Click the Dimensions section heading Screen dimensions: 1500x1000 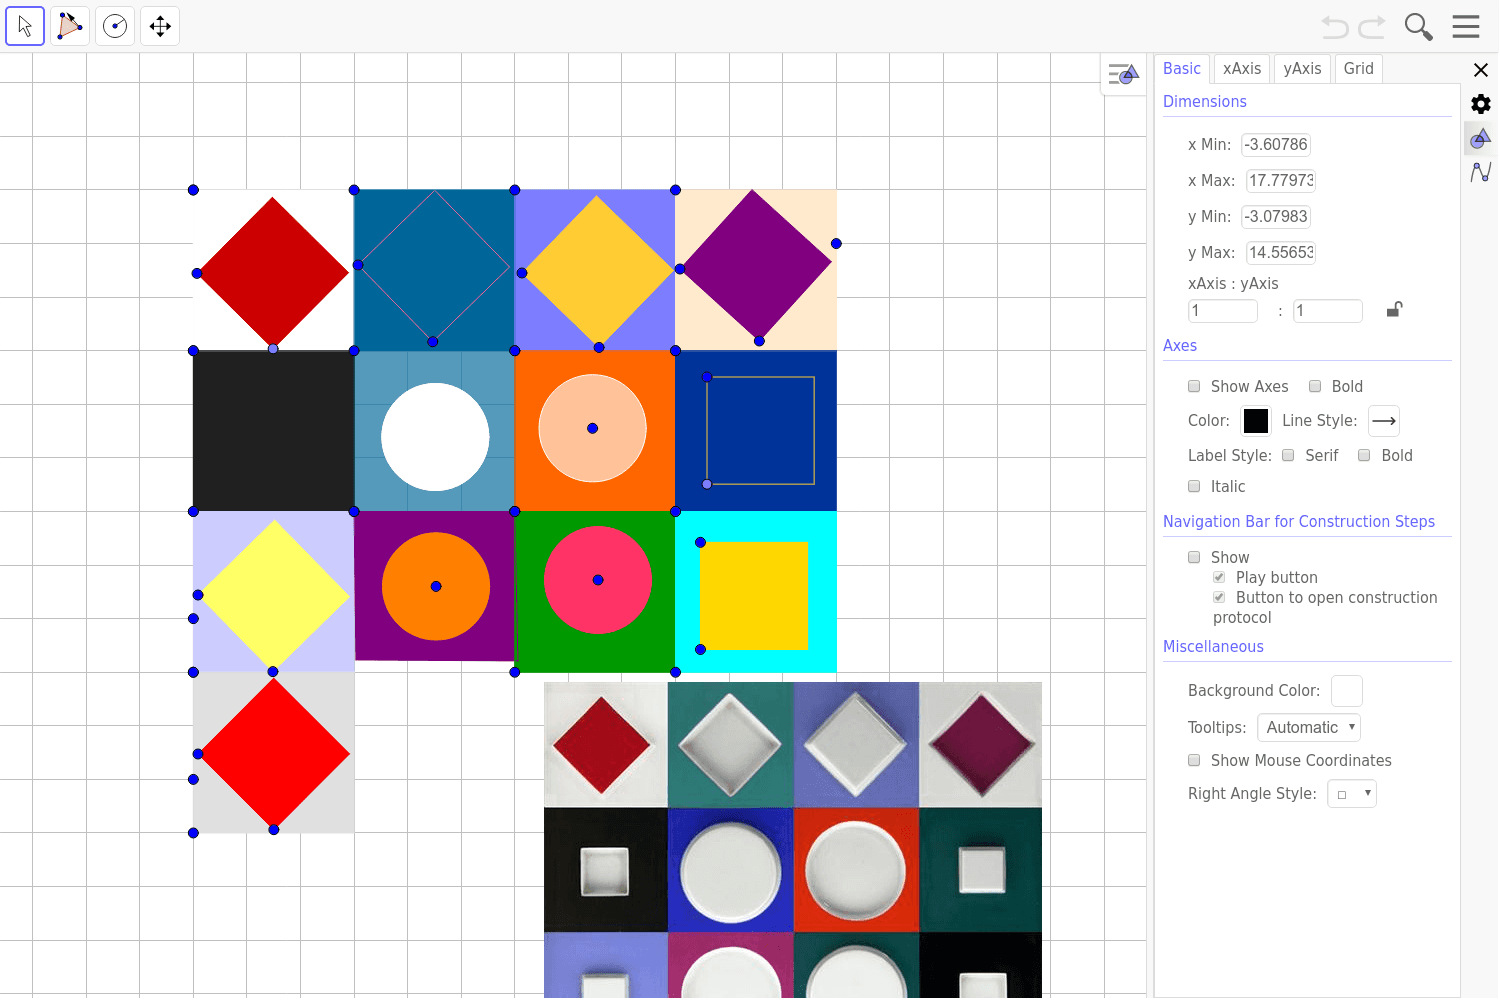tap(1204, 102)
